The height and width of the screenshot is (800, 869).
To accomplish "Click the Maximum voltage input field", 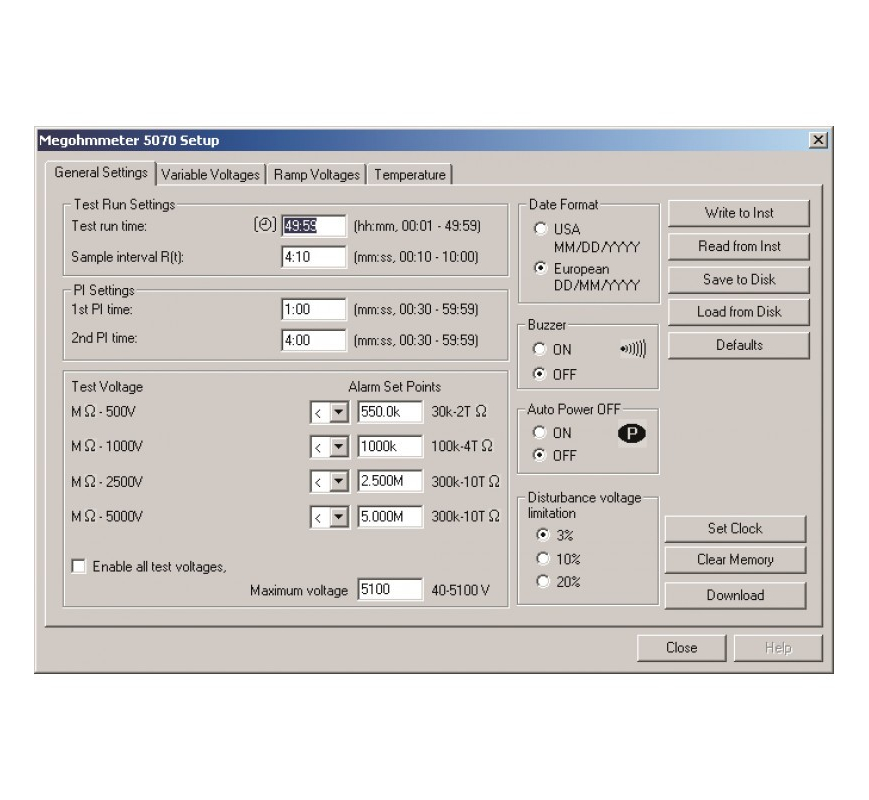I will click(x=390, y=589).
